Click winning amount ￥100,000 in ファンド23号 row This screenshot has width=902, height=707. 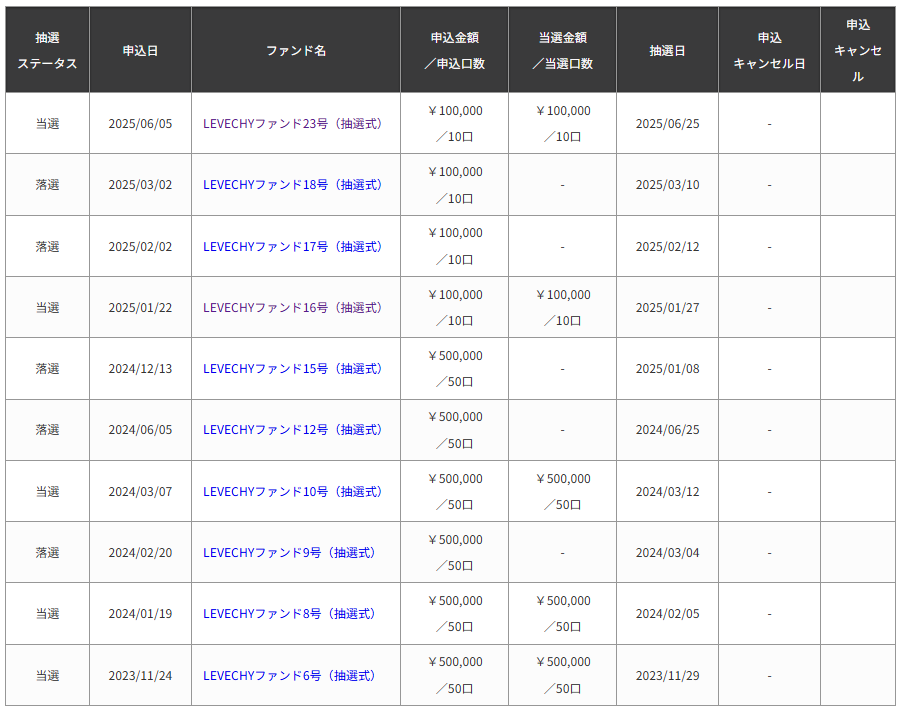[563, 110]
